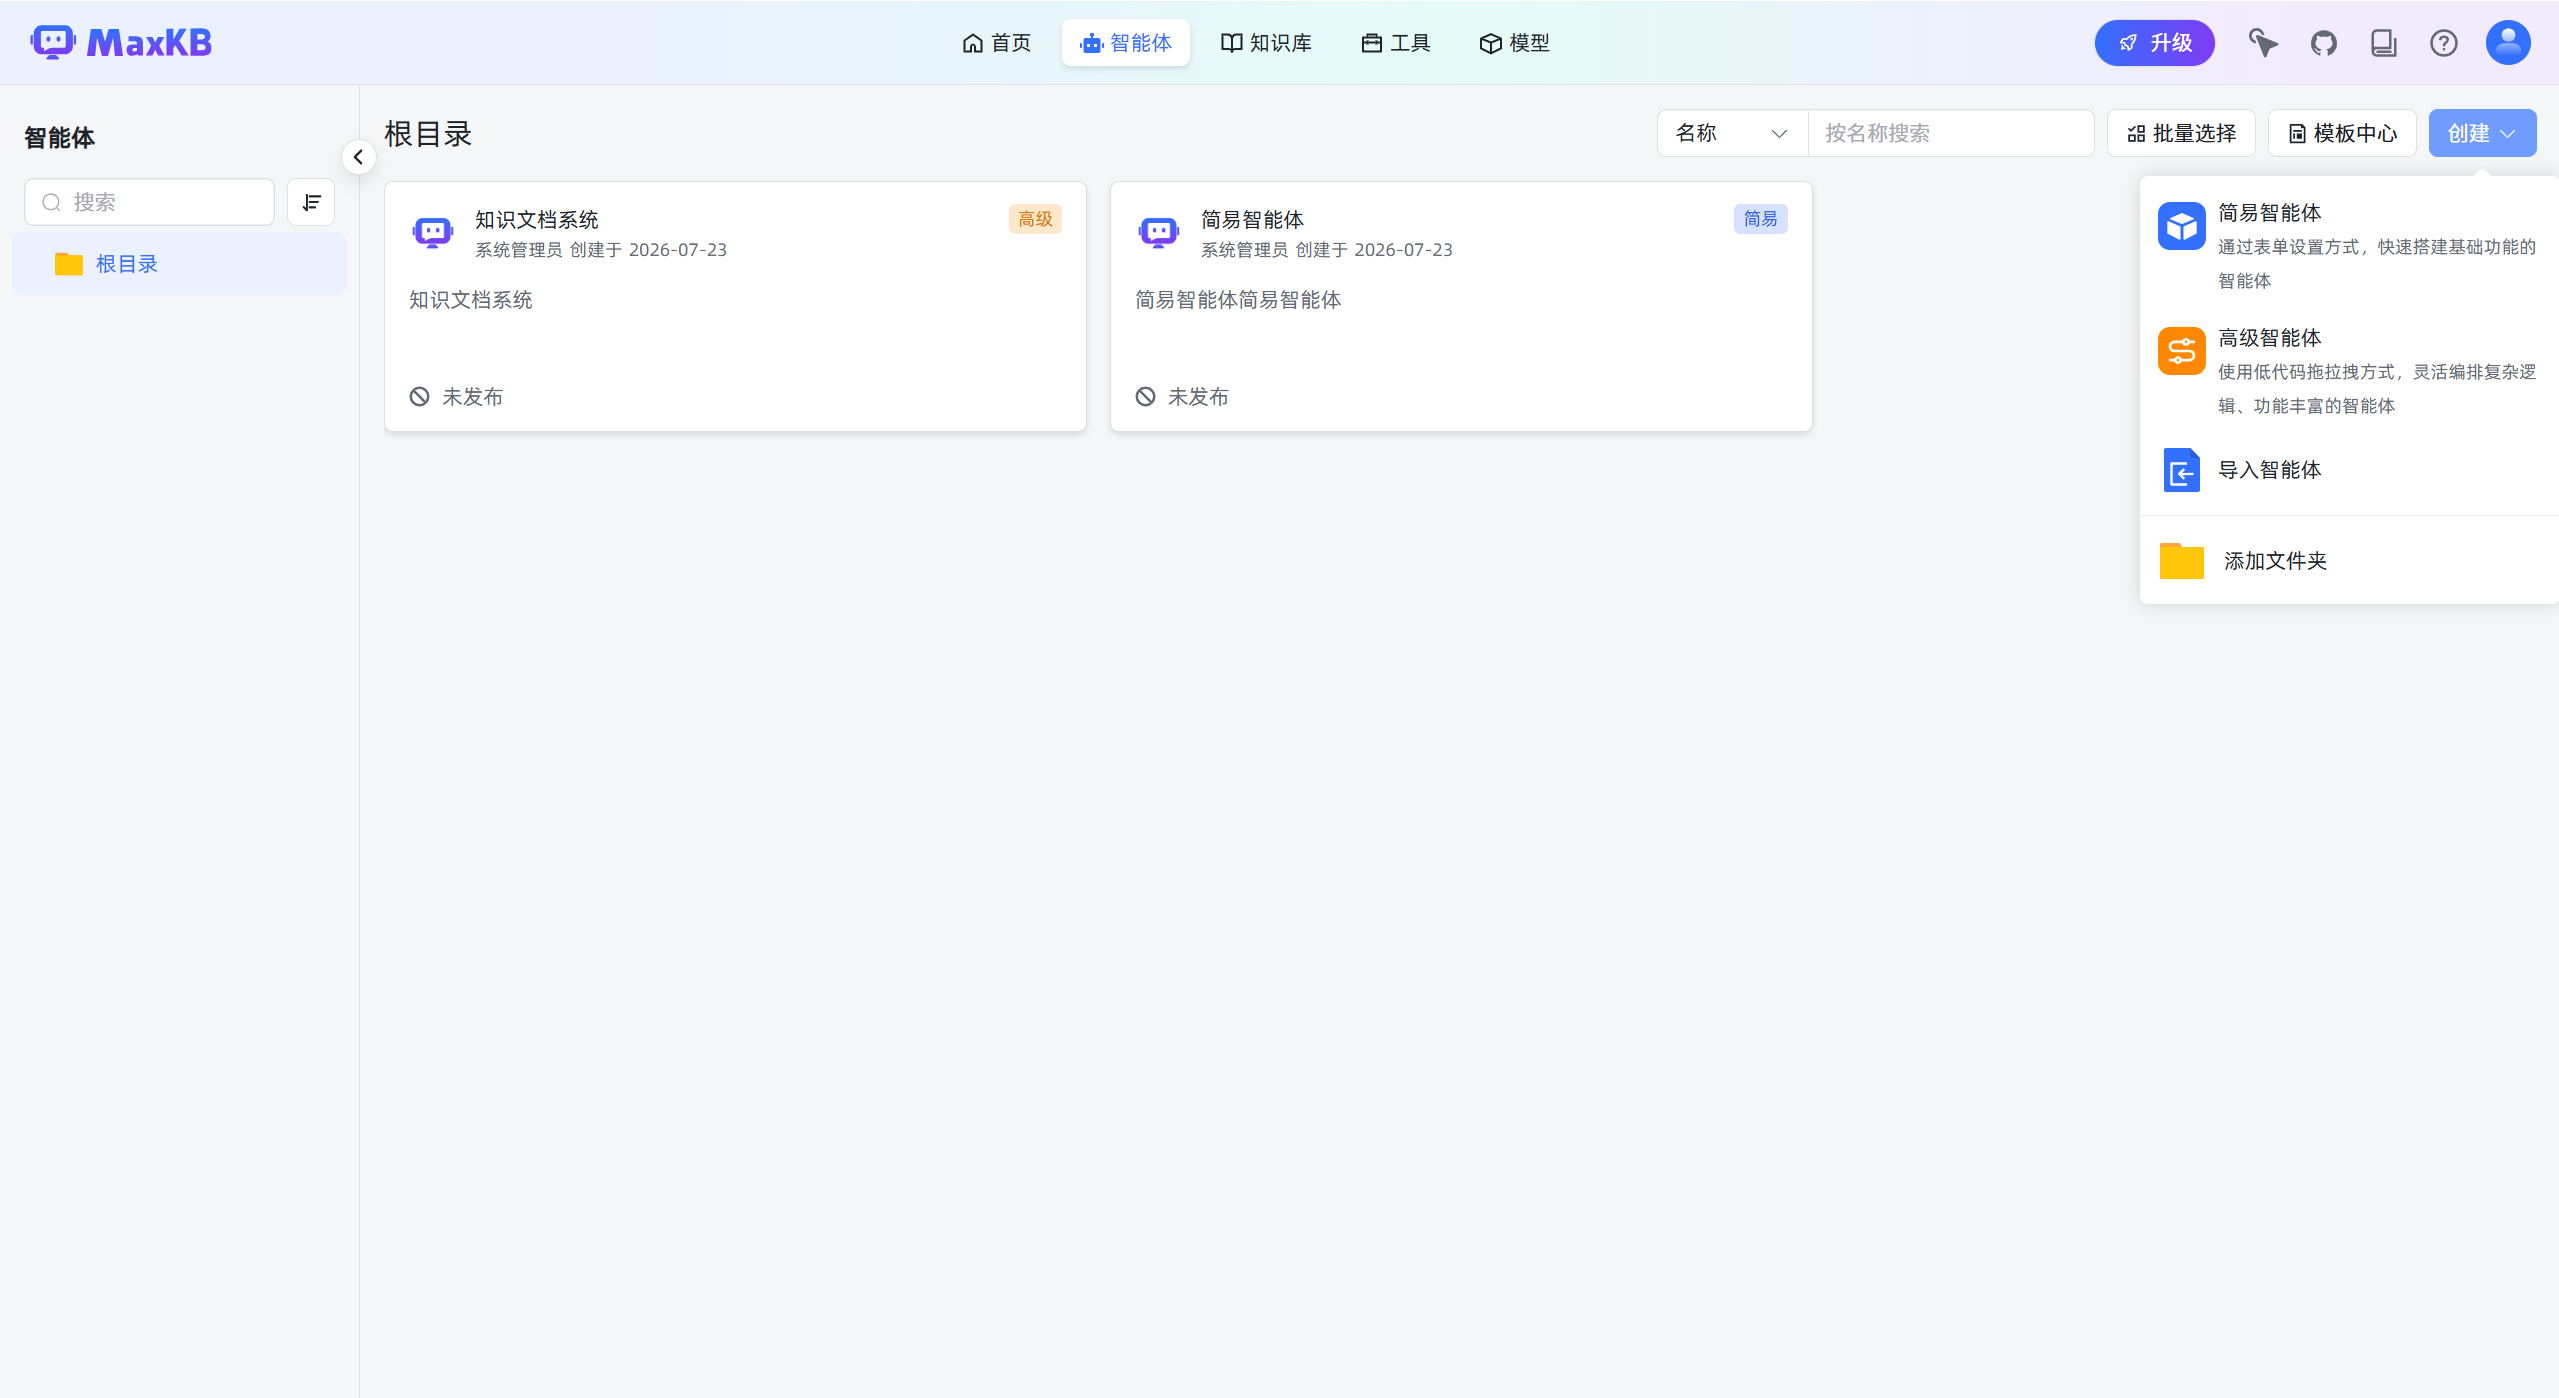The image size is (2559, 1398).
Task: Select the 根目录 folder in the tree
Action: (x=180, y=264)
